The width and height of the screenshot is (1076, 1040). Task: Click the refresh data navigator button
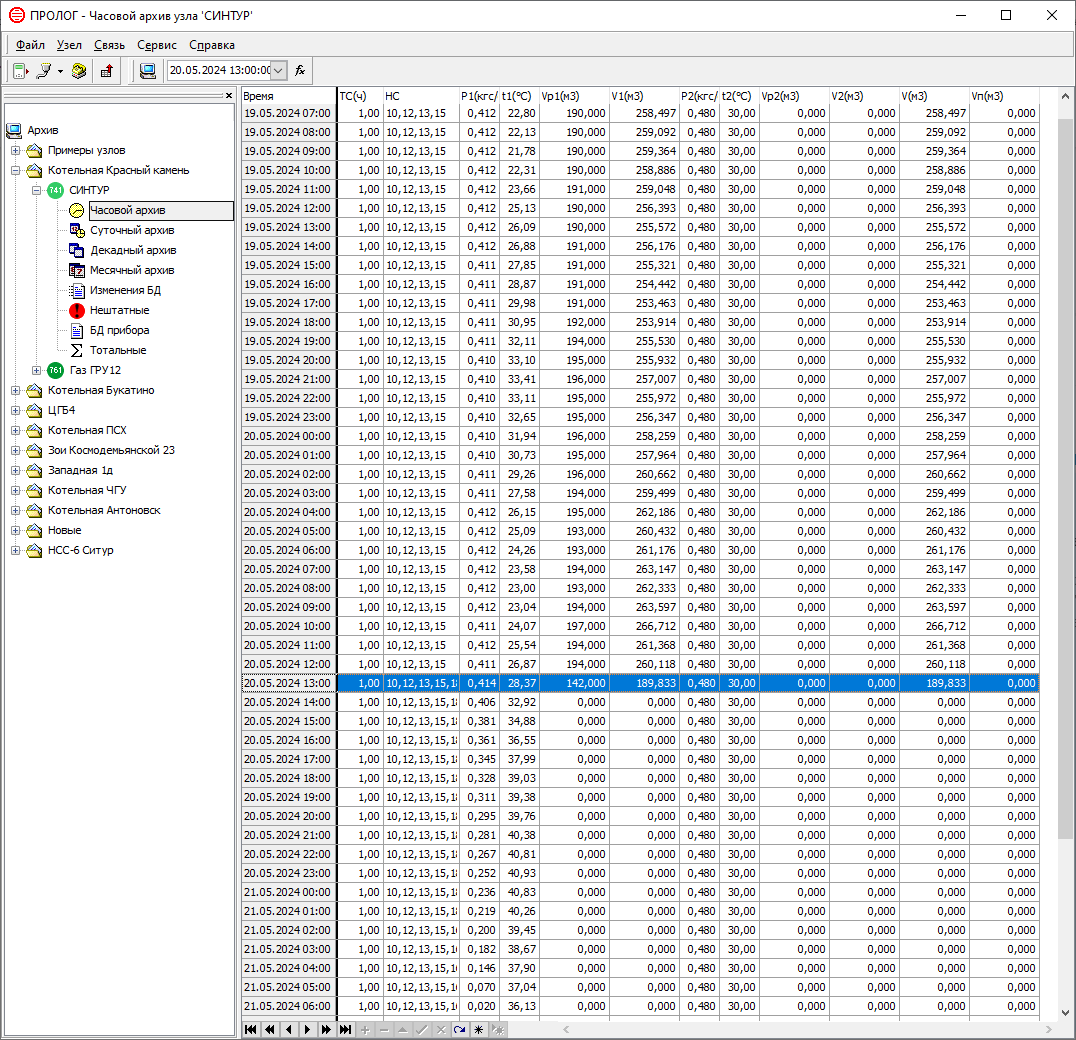point(459,1029)
